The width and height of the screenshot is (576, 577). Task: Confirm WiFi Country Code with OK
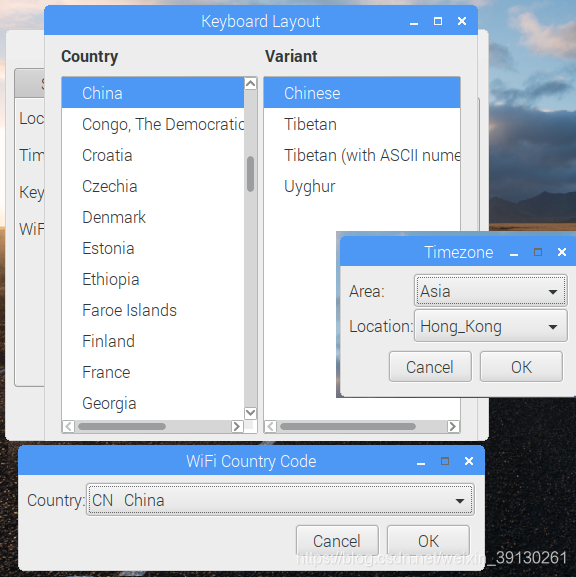click(428, 541)
